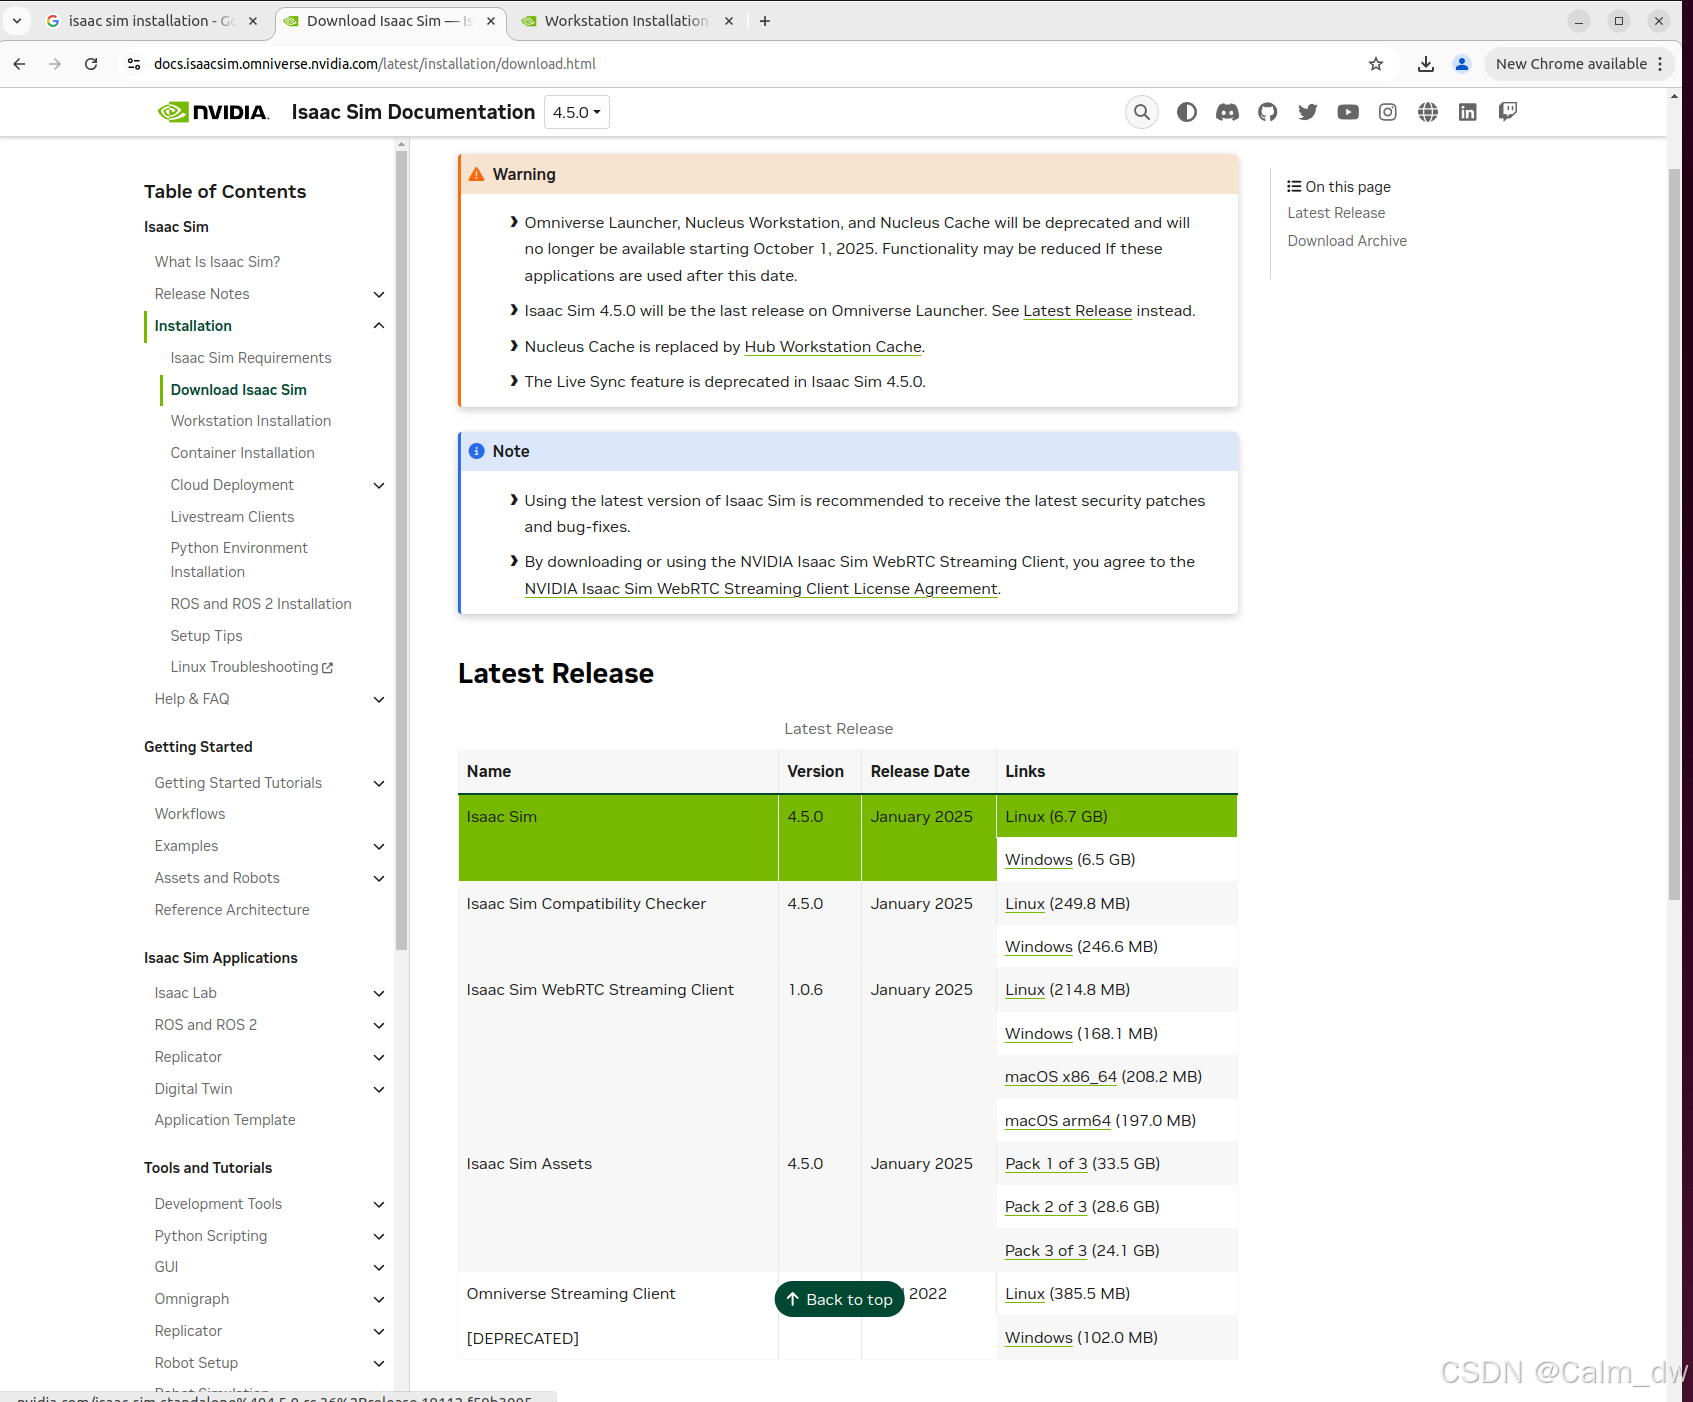Open Linux Troubleshooting external link

(251, 667)
